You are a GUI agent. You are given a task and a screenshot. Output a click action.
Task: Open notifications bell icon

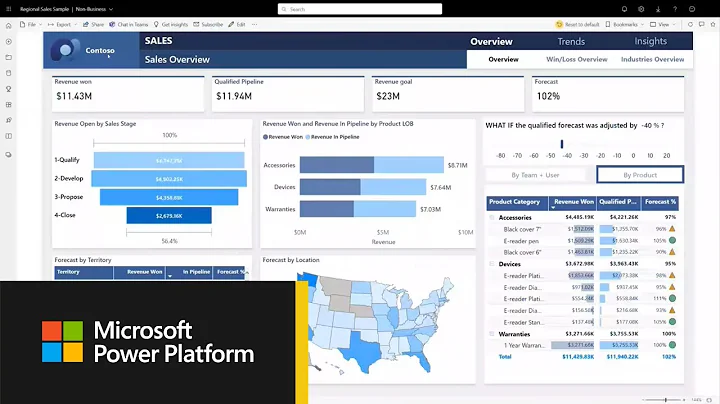(624, 9)
